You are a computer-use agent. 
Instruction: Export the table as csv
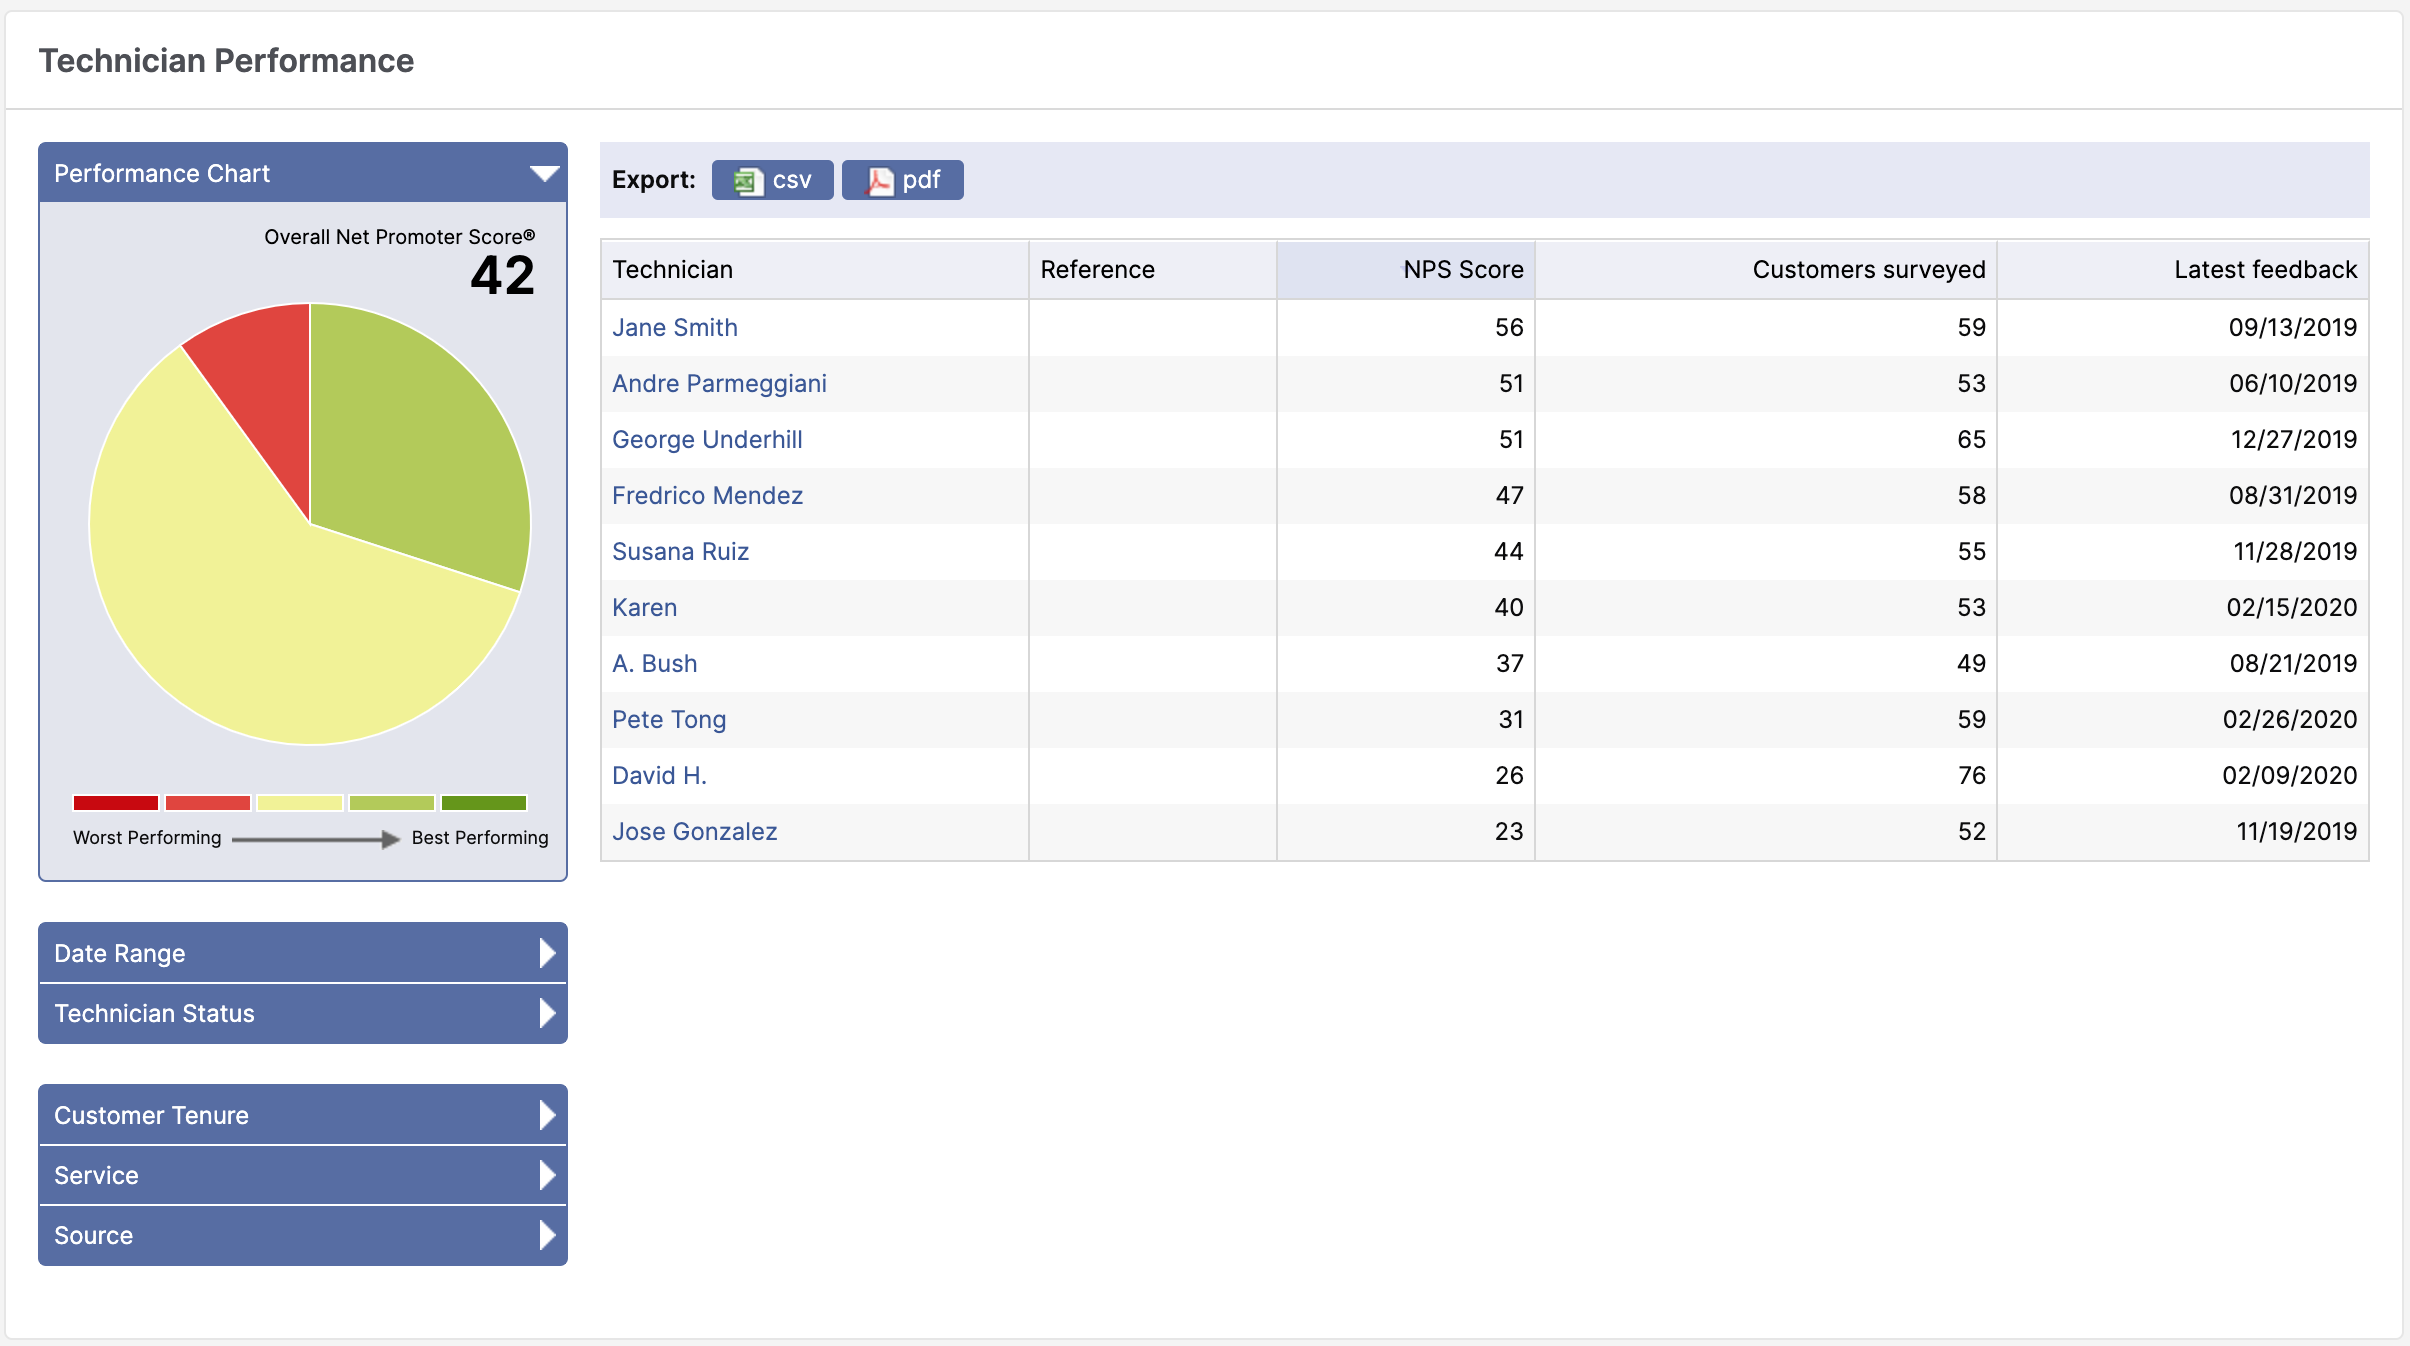point(772,180)
